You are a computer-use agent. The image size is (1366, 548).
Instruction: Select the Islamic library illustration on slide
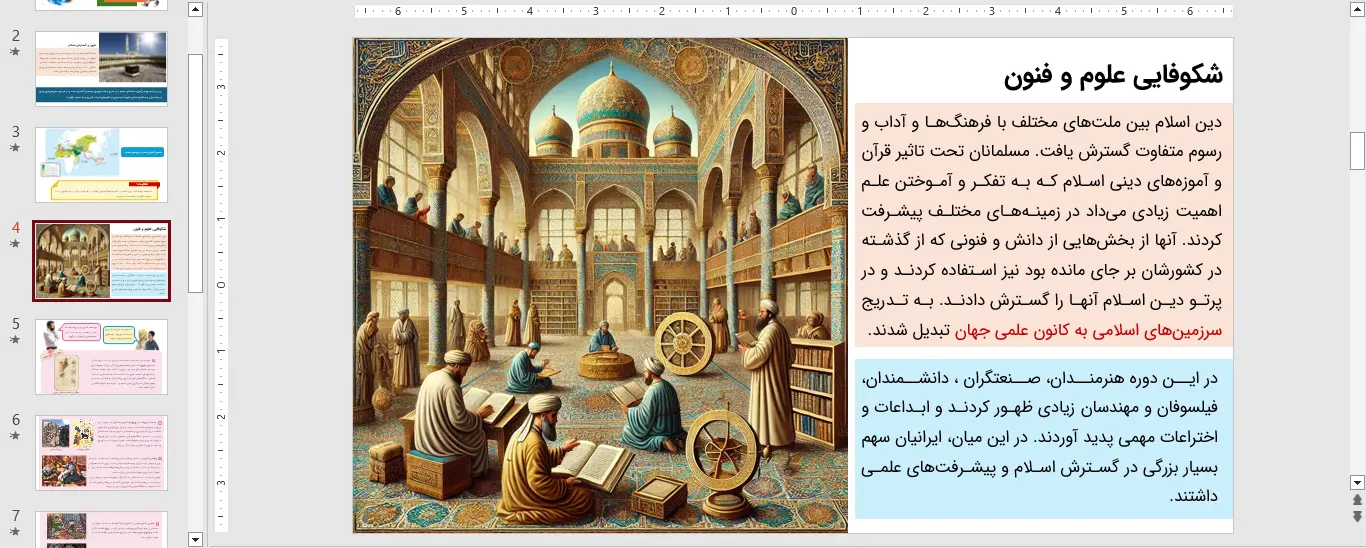click(x=600, y=286)
